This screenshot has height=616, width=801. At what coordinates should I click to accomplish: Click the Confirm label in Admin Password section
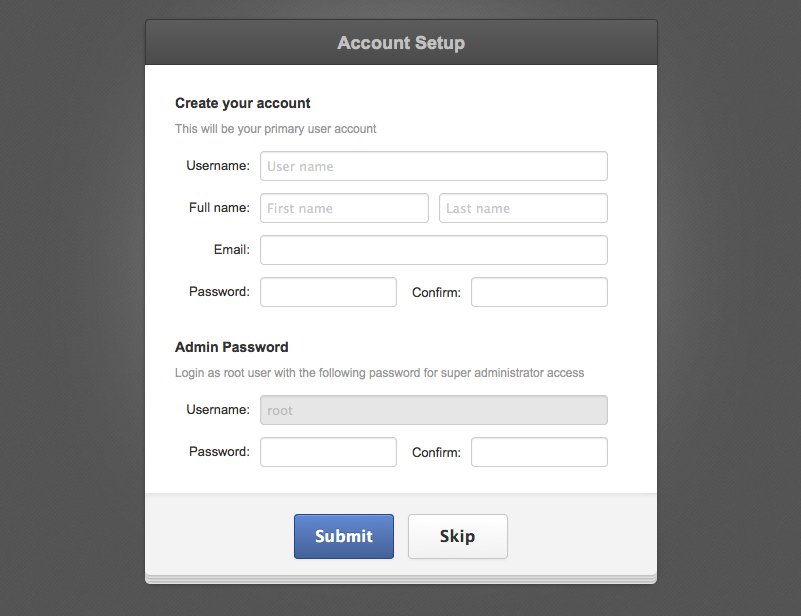[x=436, y=453]
